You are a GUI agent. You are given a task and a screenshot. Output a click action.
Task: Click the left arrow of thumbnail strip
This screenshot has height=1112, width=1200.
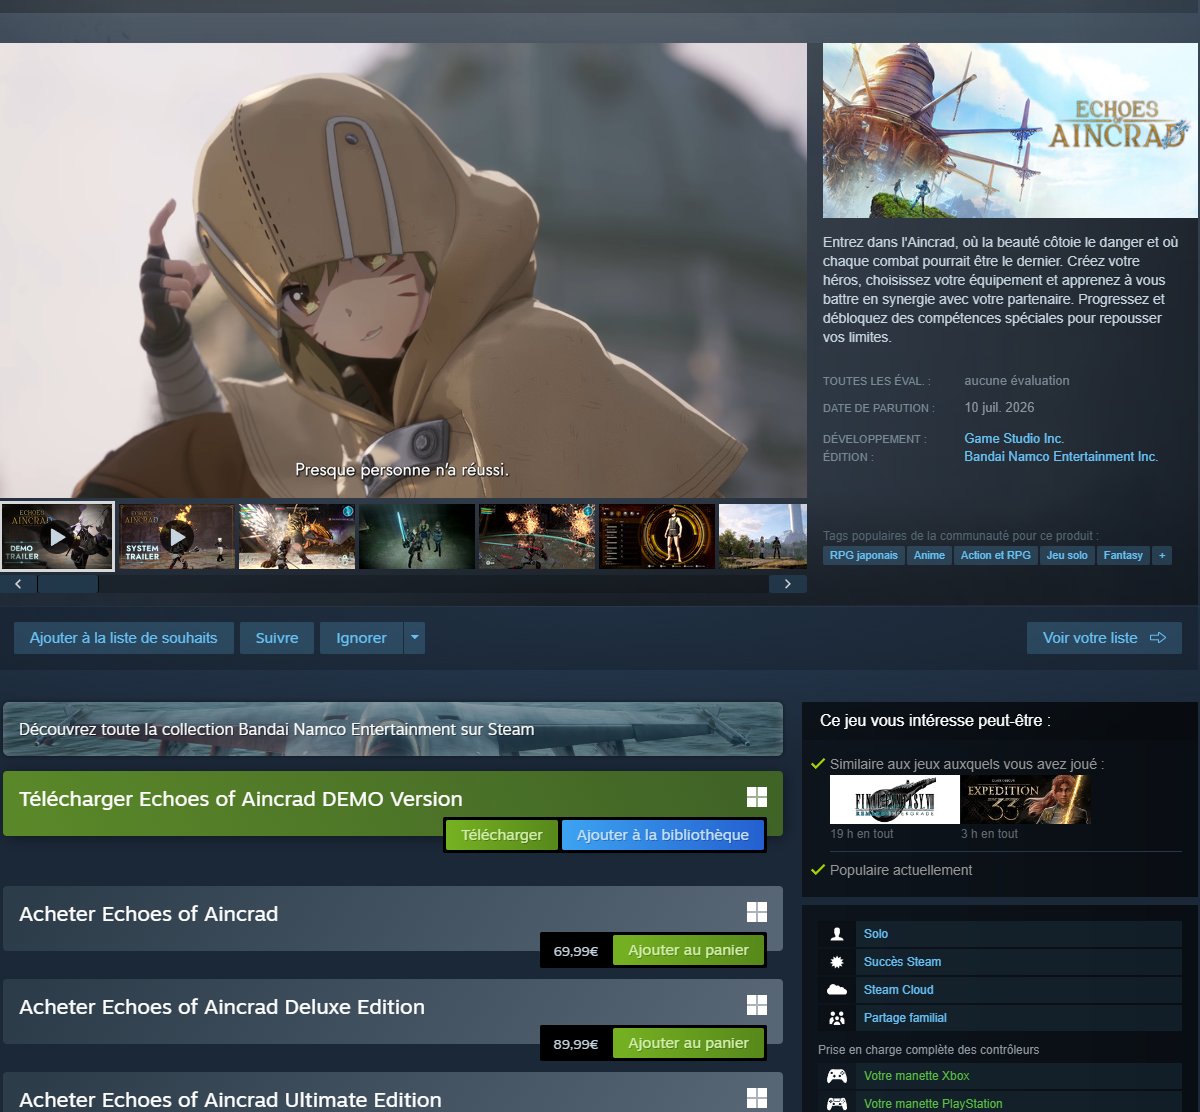click(18, 584)
